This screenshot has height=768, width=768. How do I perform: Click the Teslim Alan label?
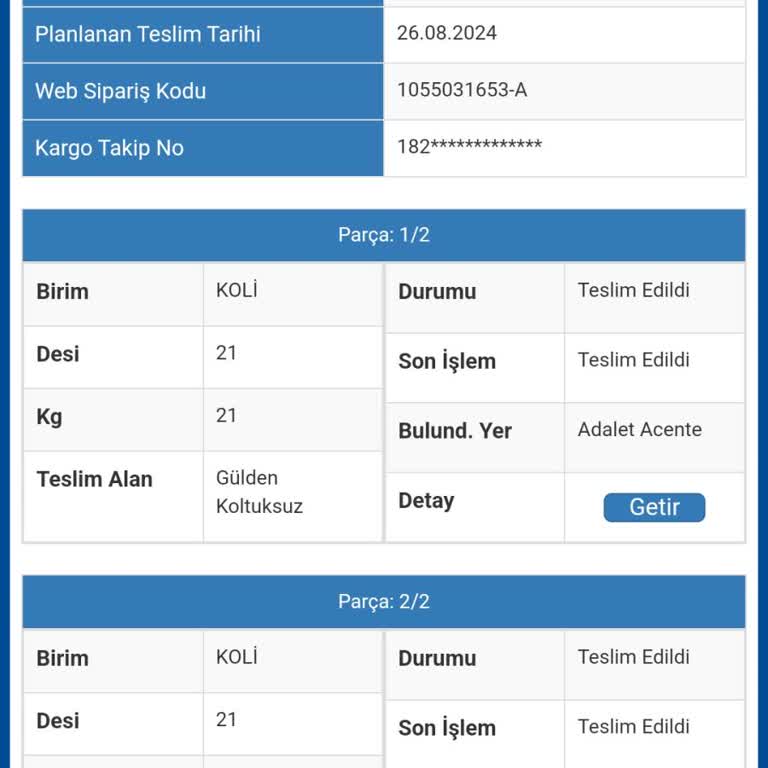pyautogui.click(x=95, y=479)
